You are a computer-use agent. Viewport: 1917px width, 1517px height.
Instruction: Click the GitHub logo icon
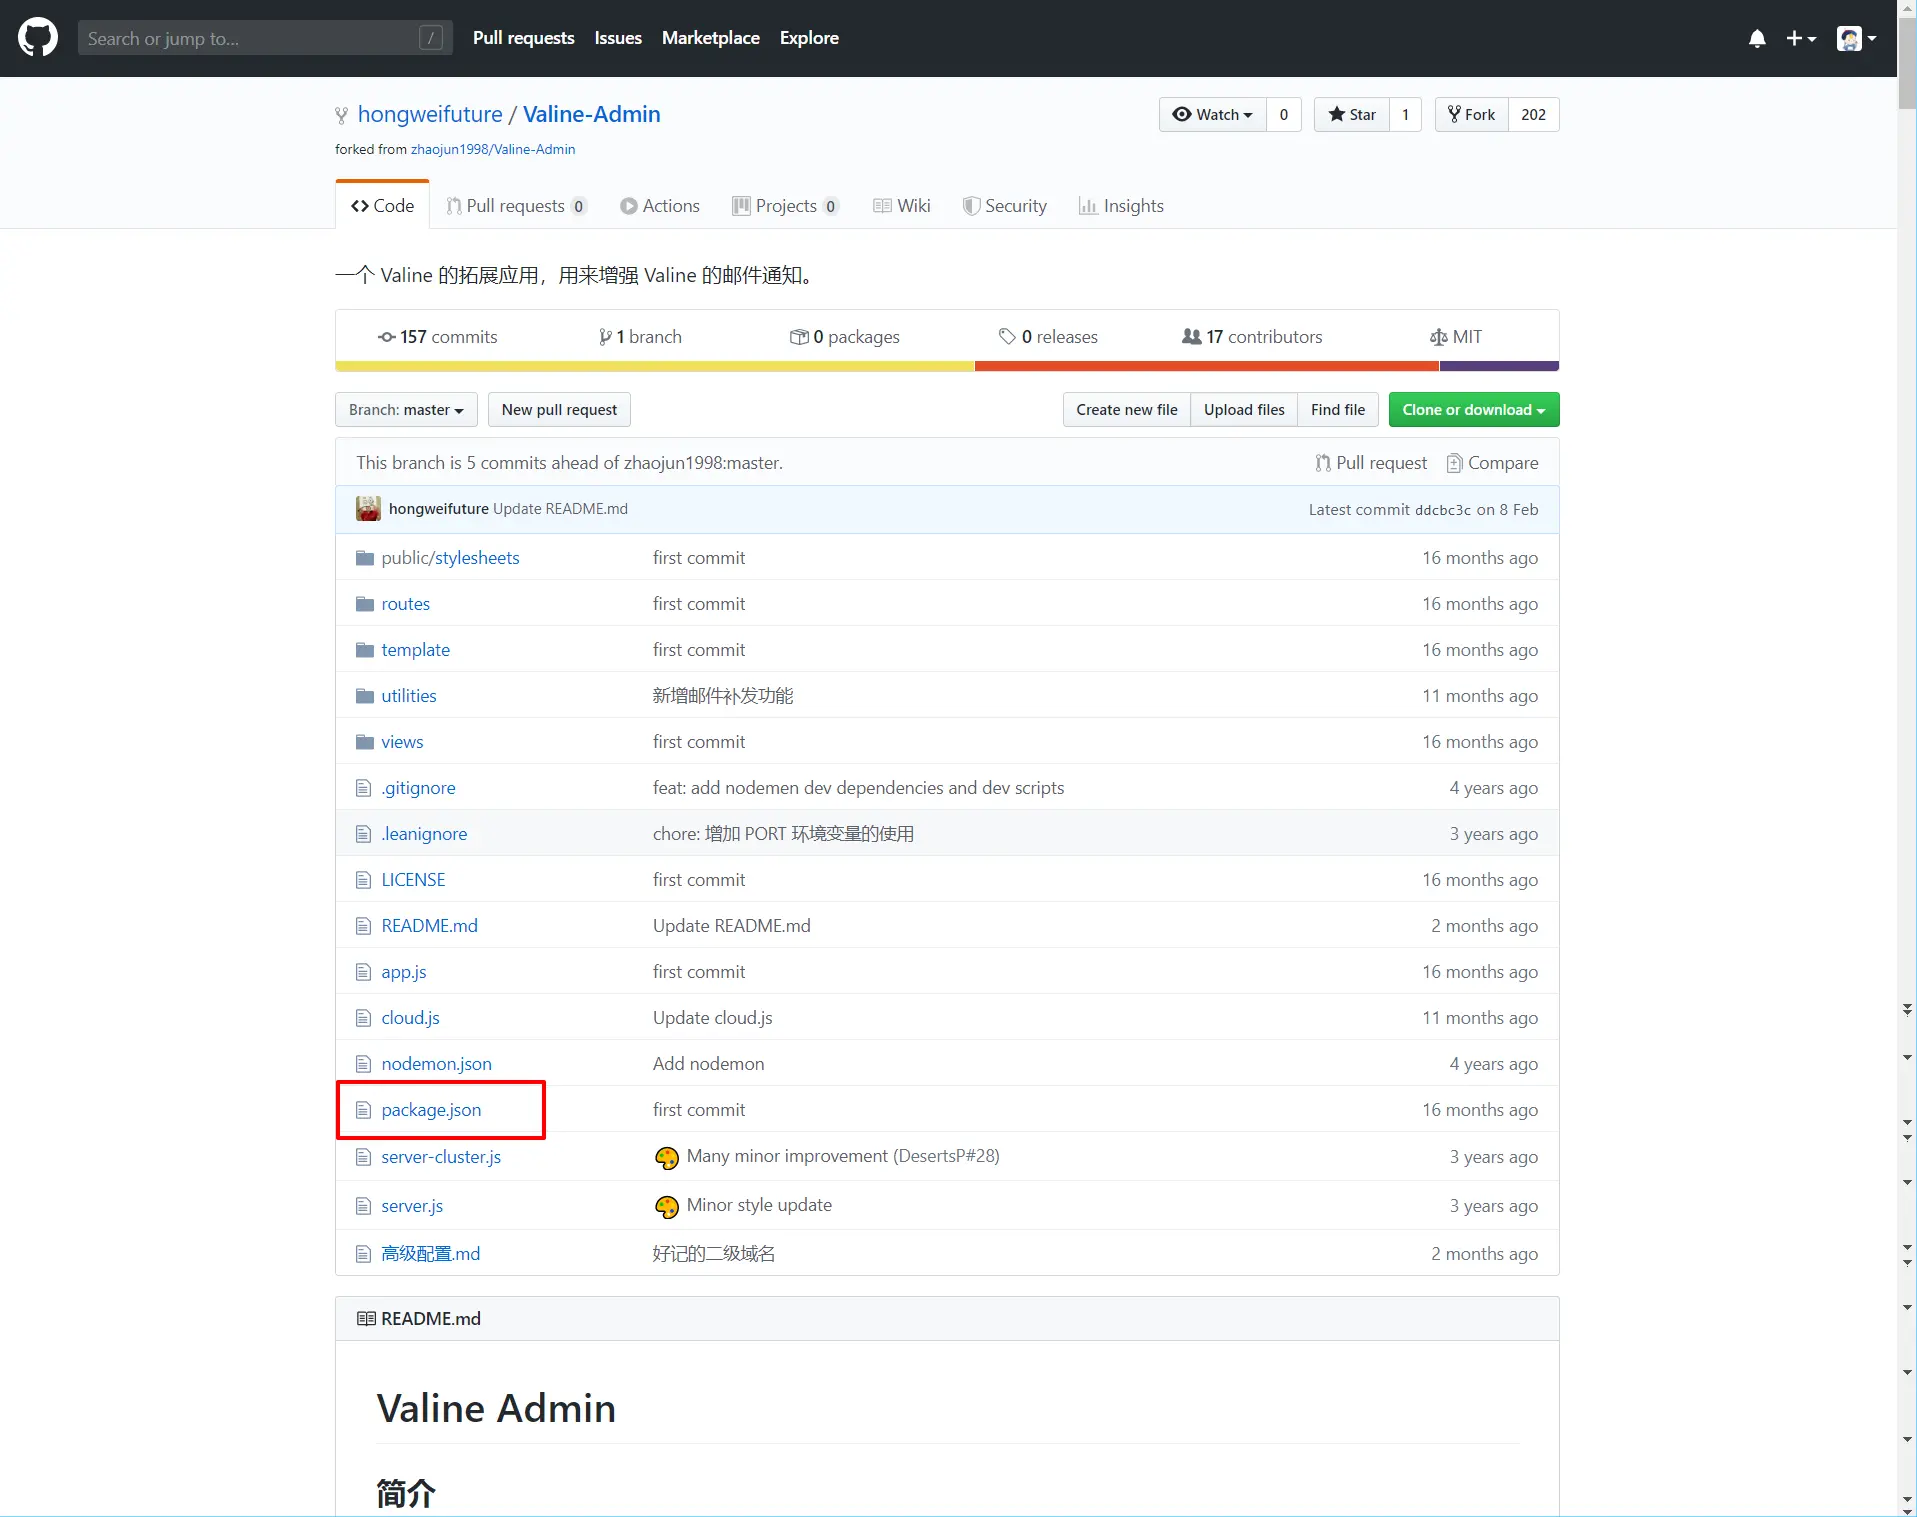pyautogui.click(x=38, y=38)
